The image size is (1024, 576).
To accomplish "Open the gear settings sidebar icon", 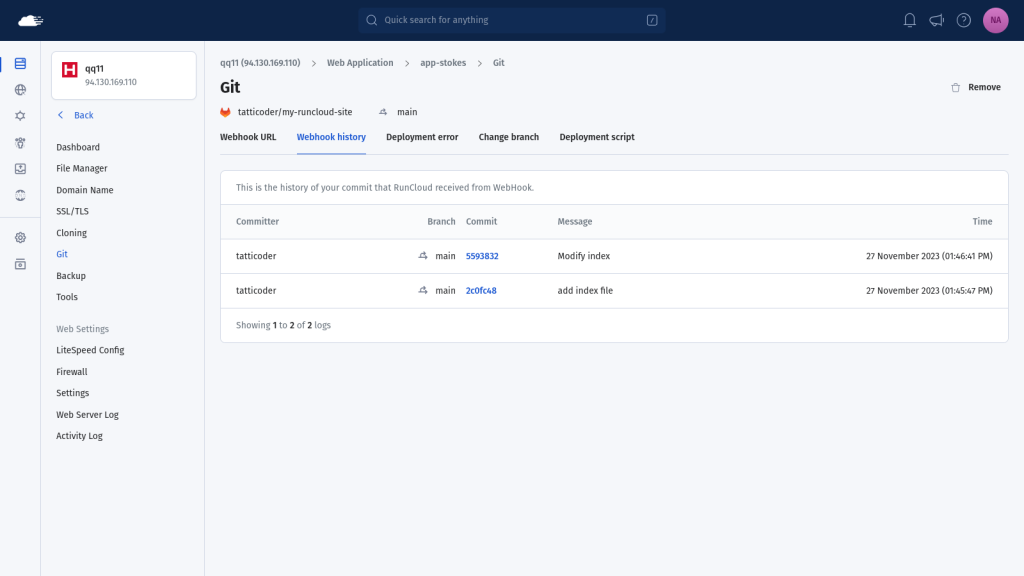I will (20, 238).
